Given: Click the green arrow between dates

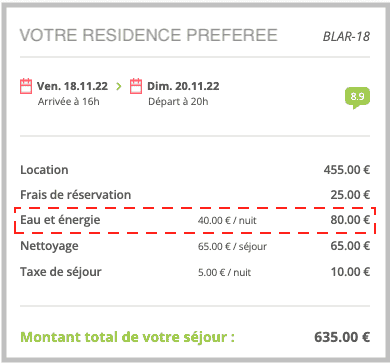Looking at the screenshot, I should click(x=119, y=86).
